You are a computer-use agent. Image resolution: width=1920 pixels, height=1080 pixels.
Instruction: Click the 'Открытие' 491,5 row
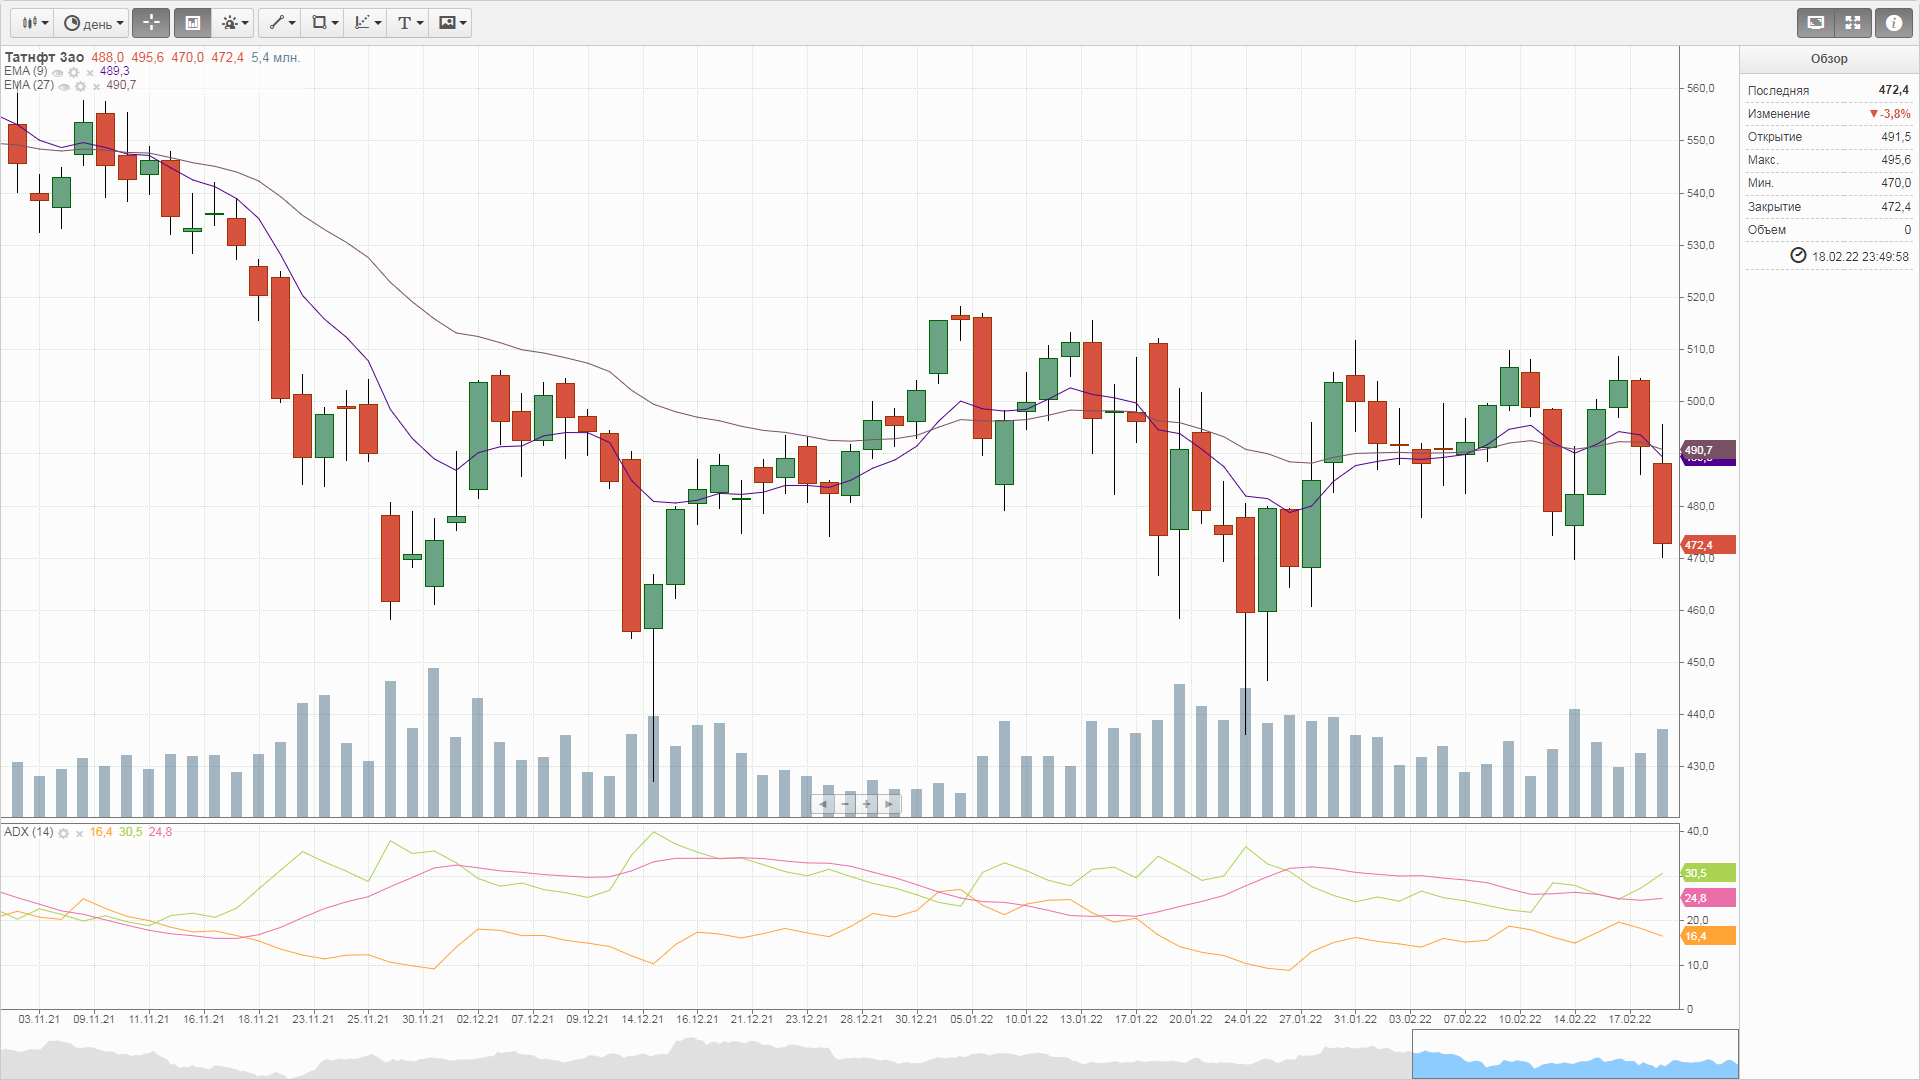click(1828, 137)
